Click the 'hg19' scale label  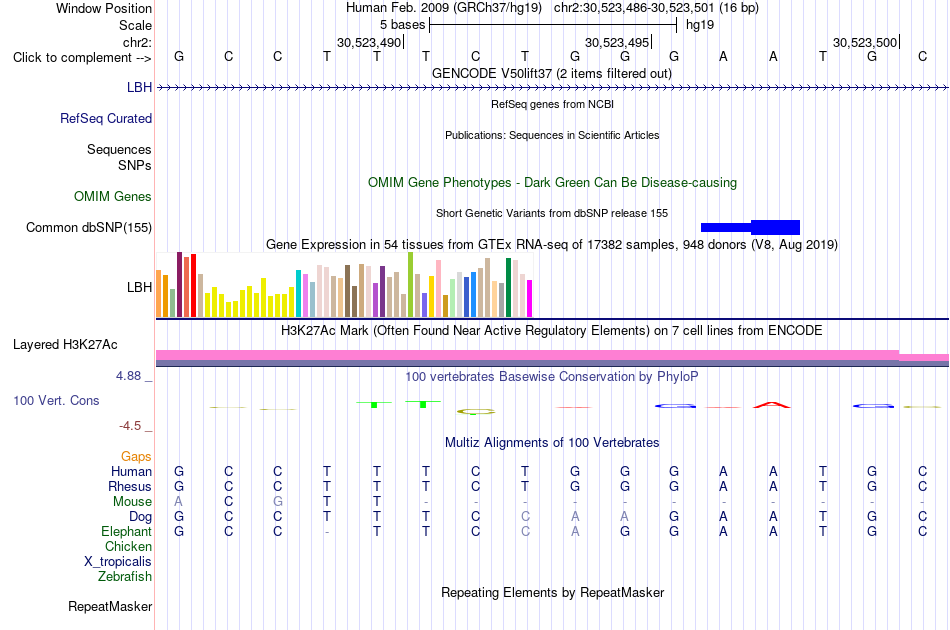point(700,25)
